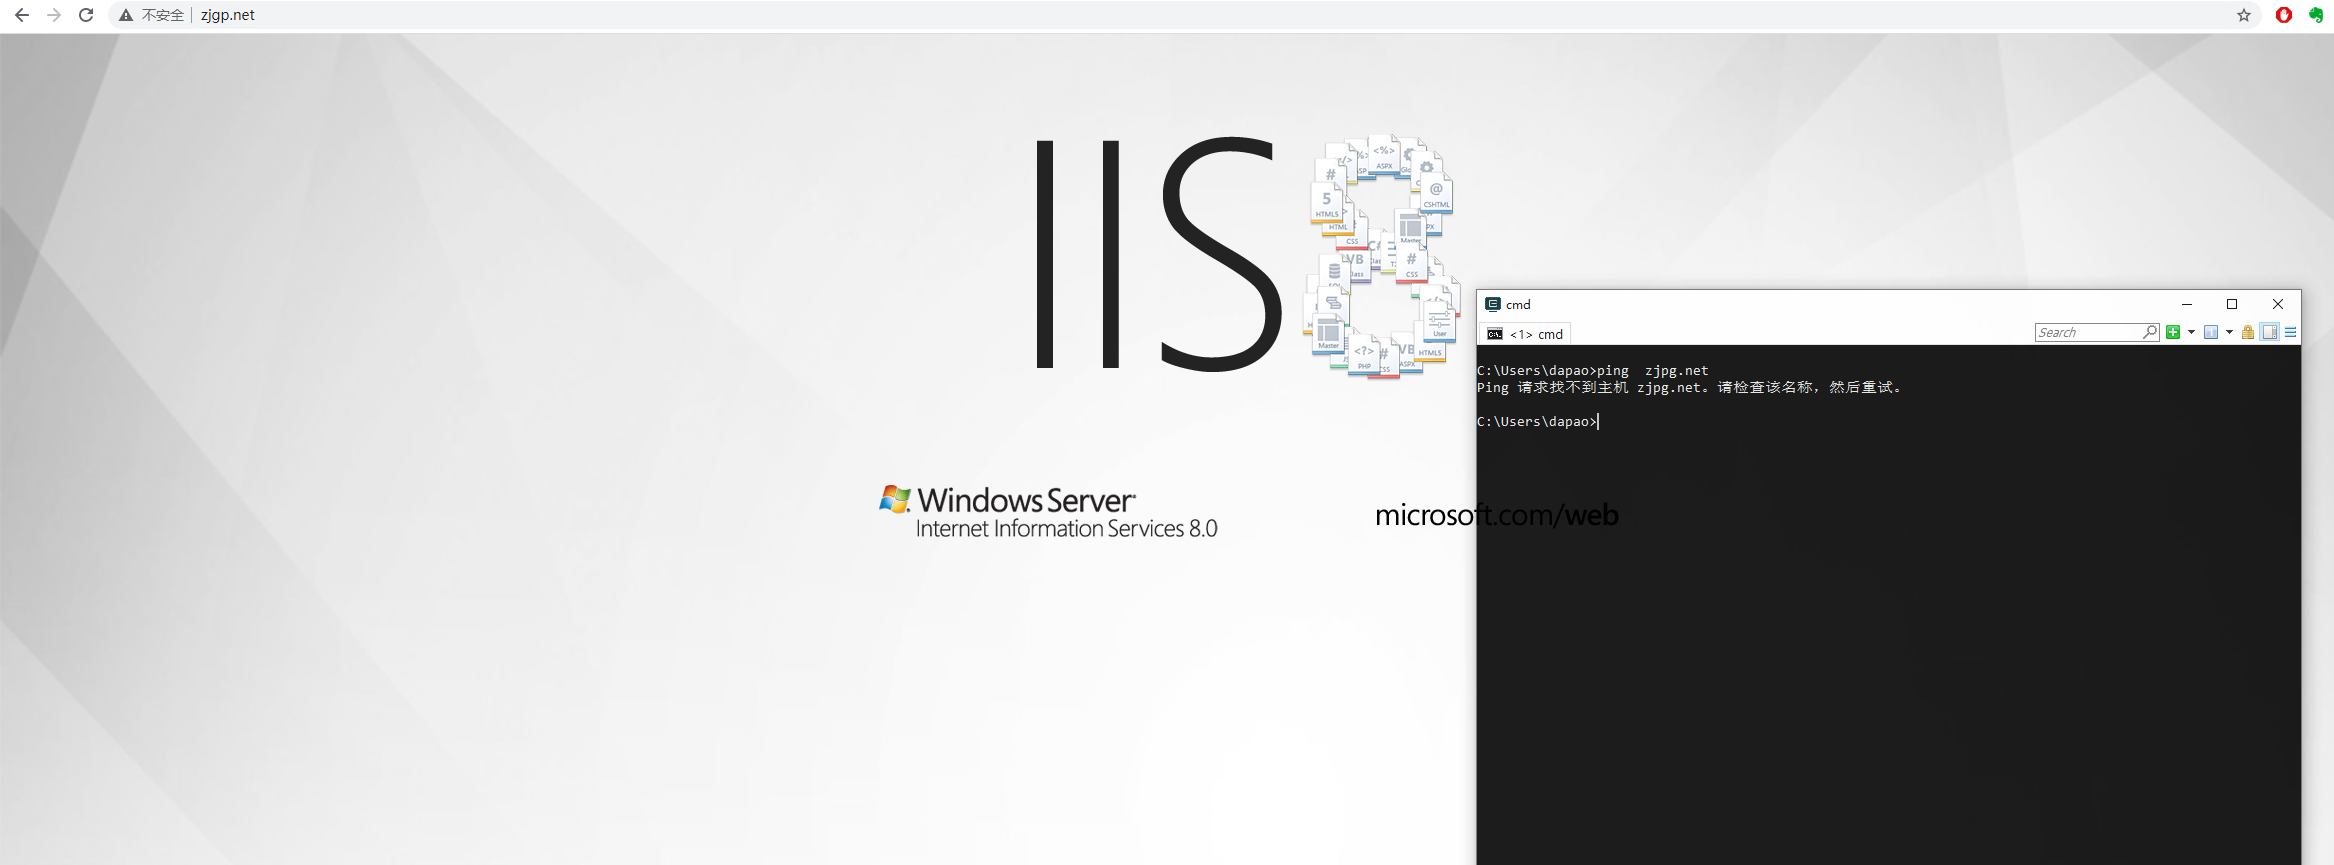Open the red Opera-style extension icon

pos(2284,15)
